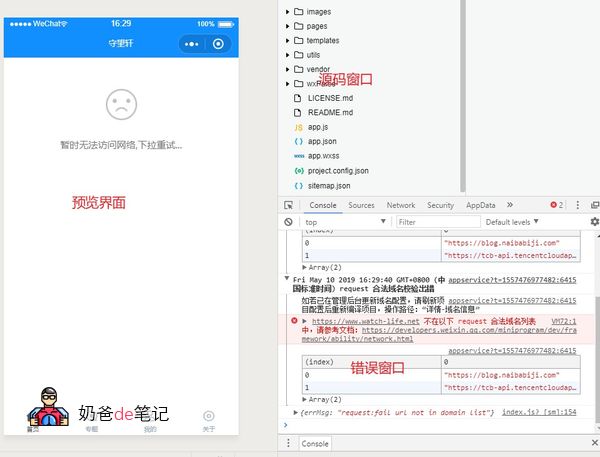The image size is (600, 457).
Task: Close the bottom console drawer
Action: (595, 443)
